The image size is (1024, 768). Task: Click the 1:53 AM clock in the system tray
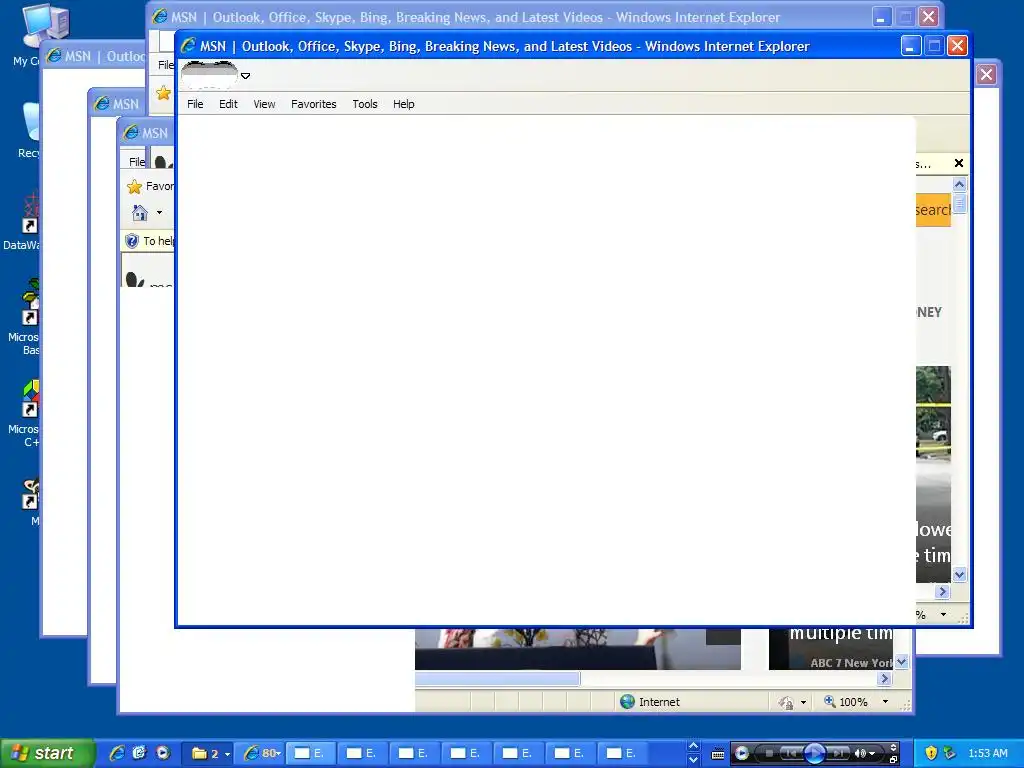988,753
